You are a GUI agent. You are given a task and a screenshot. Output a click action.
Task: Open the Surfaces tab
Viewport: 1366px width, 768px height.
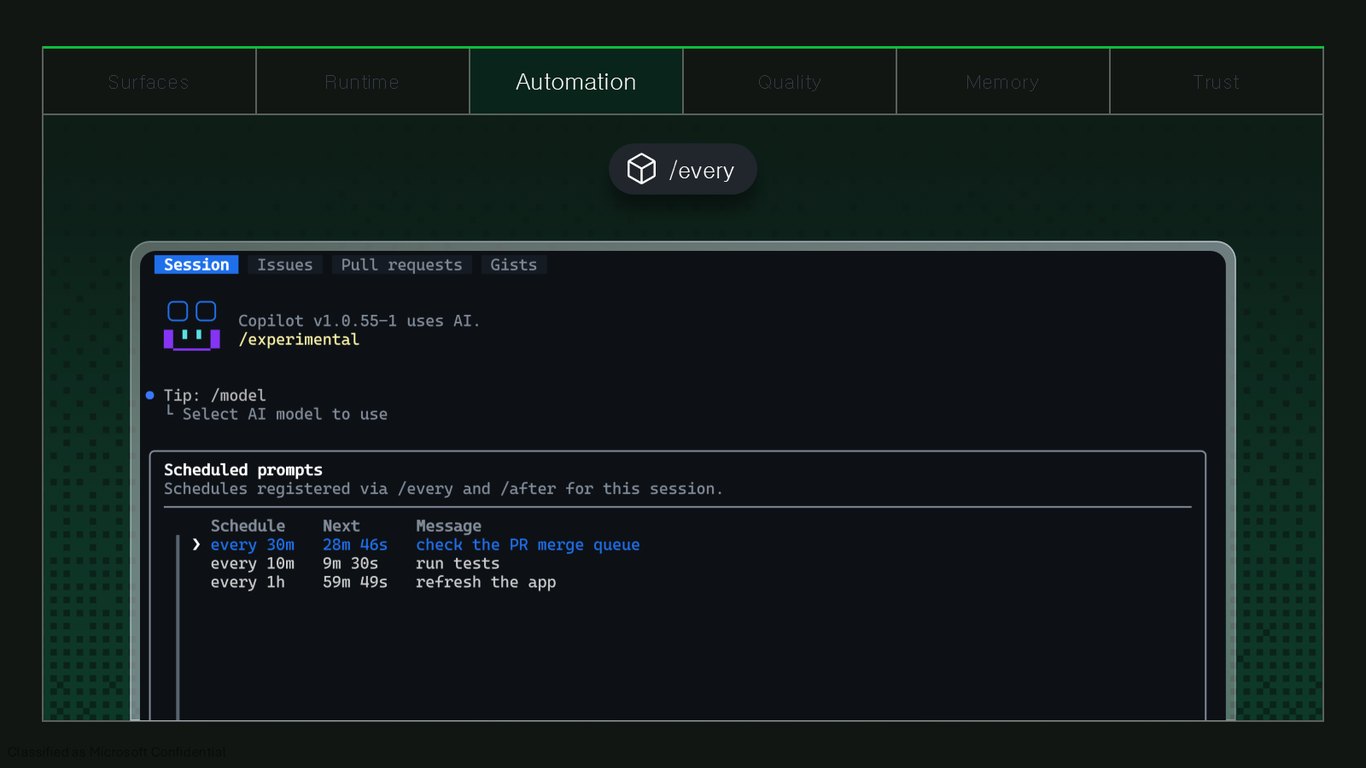[149, 82]
